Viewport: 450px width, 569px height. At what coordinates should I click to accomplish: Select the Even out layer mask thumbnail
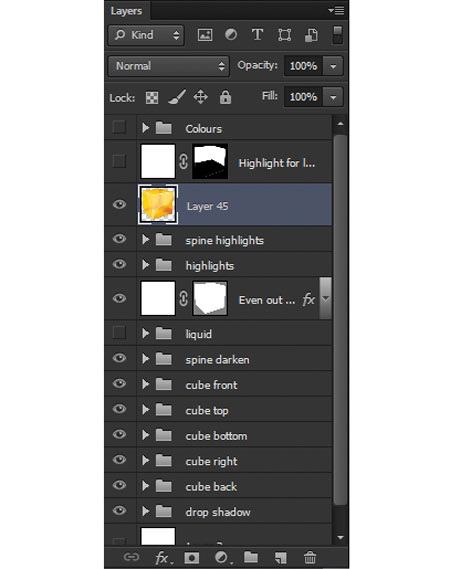210,298
